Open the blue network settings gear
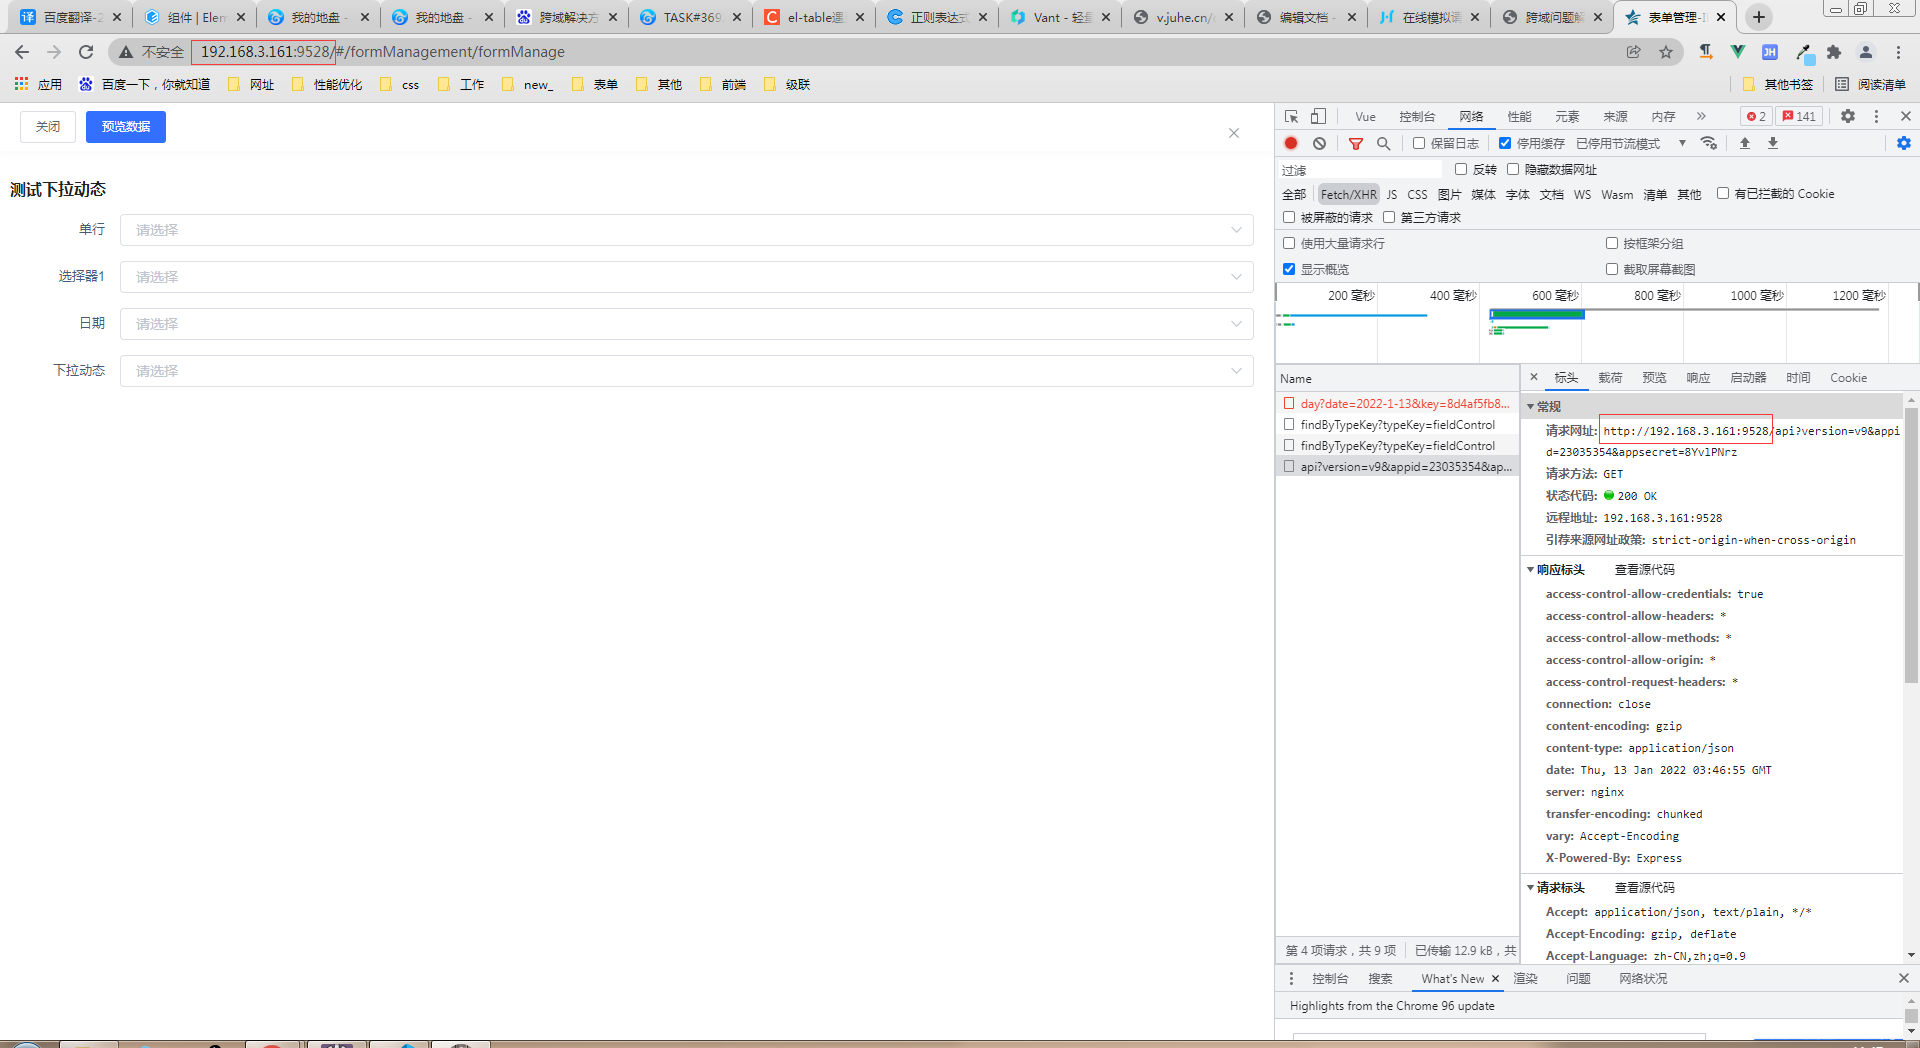The height and width of the screenshot is (1048, 1920). [1903, 144]
